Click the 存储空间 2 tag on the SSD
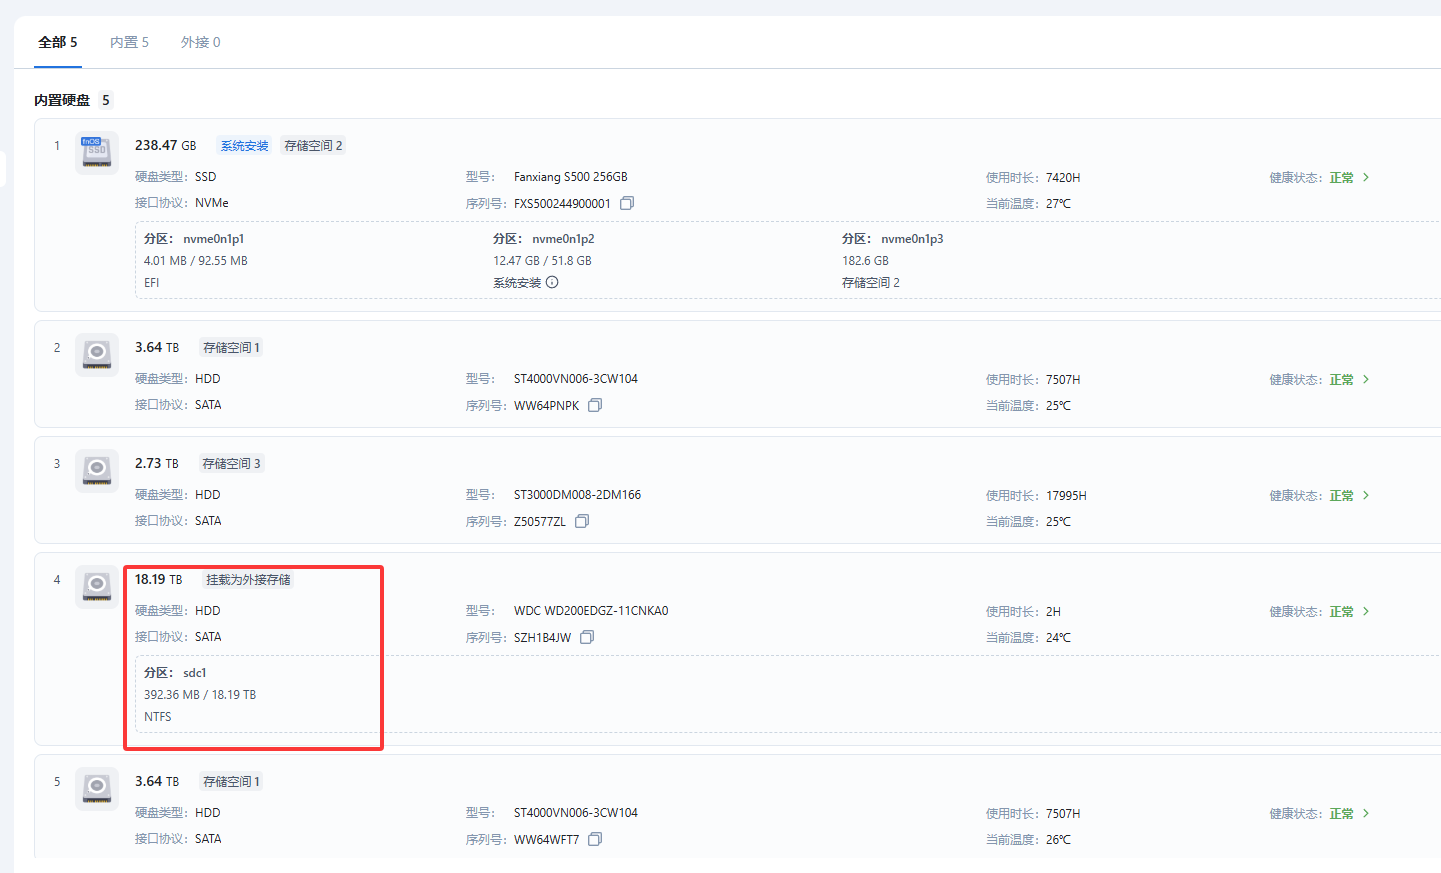 [313, 146]
